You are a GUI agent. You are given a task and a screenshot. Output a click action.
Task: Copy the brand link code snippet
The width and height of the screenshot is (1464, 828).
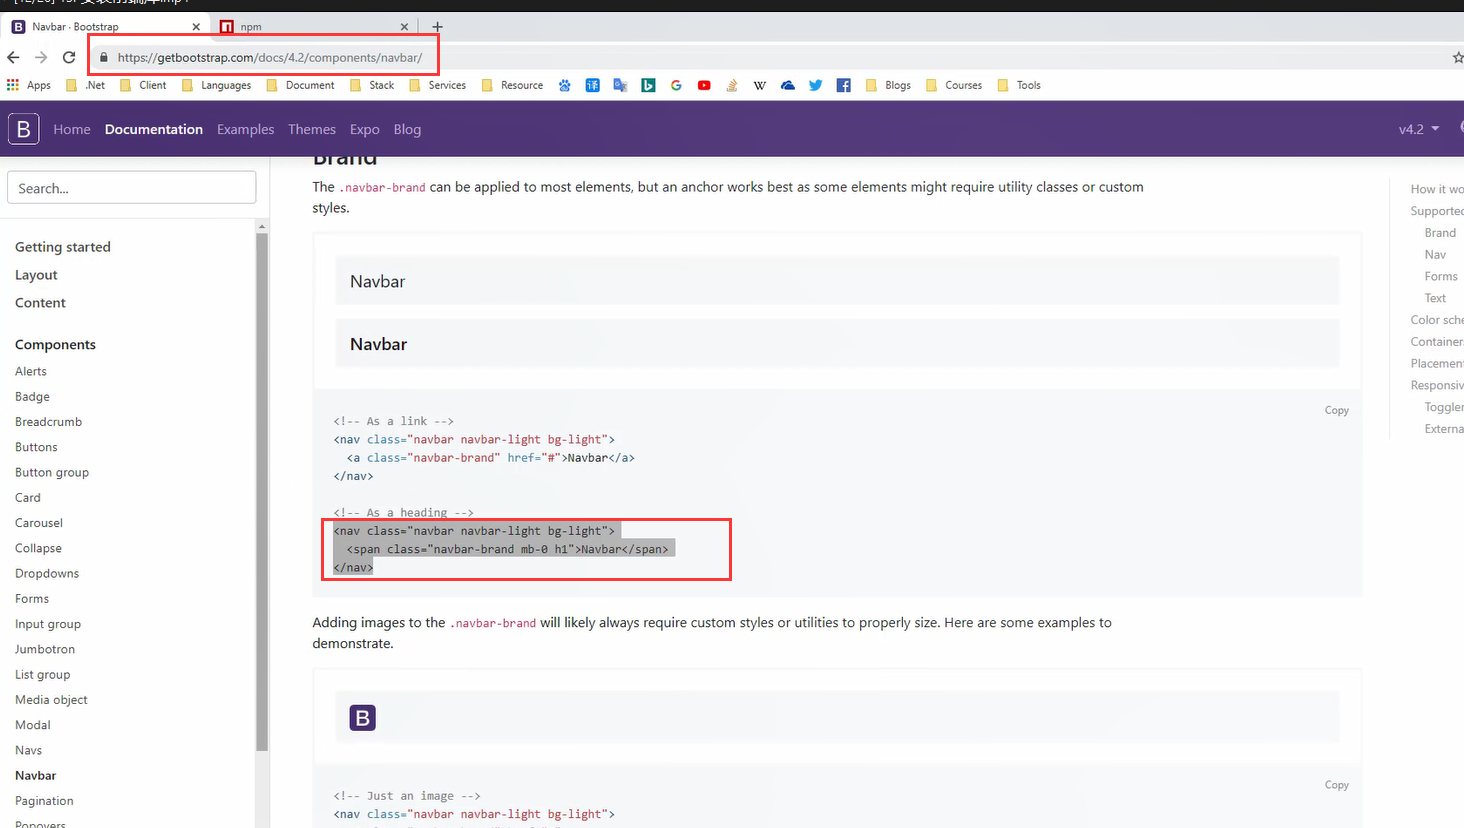coord(1337,410)
